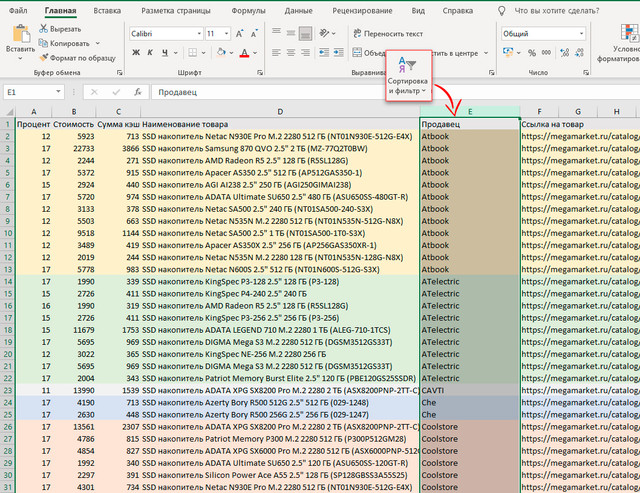Switch to Разметка страницы tab
The width and height of the screenshot is (640, 493).
click(x=176, y=11)
